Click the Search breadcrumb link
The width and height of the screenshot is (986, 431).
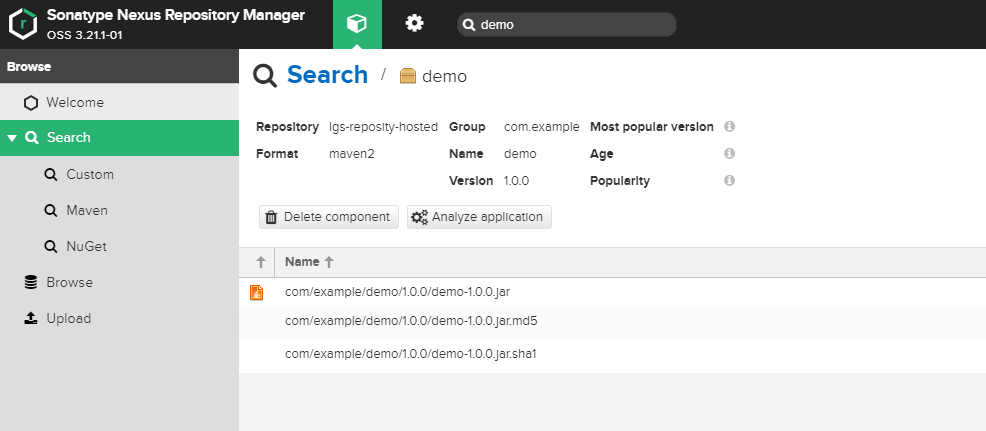click(x=327, y=75)
